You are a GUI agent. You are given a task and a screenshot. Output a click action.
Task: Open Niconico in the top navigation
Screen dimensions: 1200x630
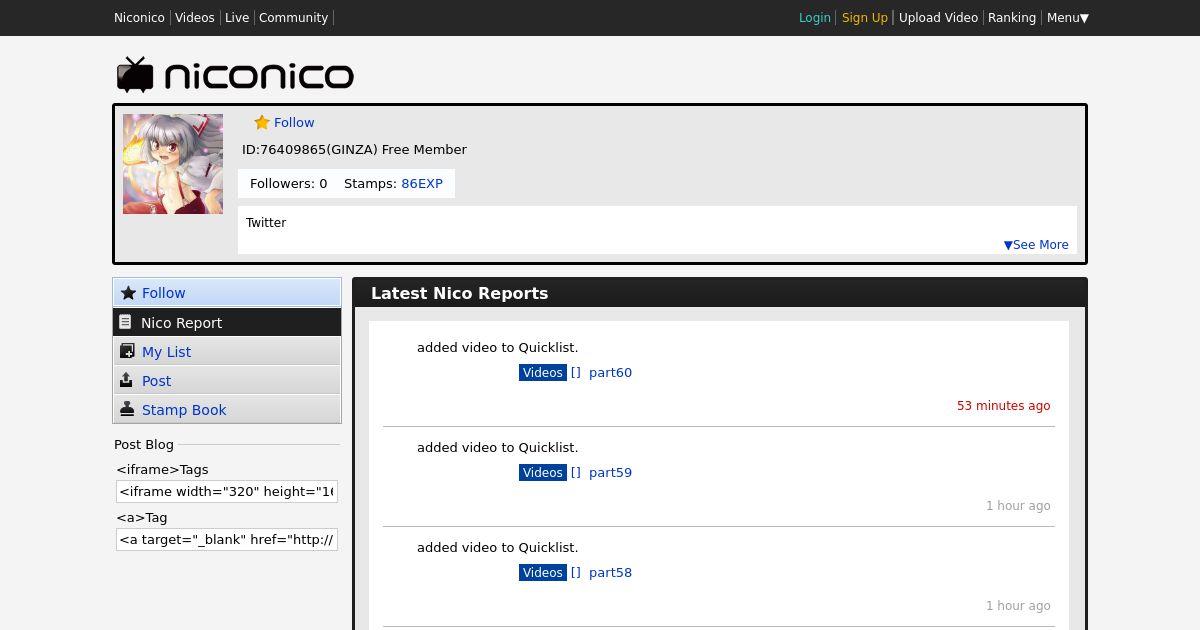[139, 18]
